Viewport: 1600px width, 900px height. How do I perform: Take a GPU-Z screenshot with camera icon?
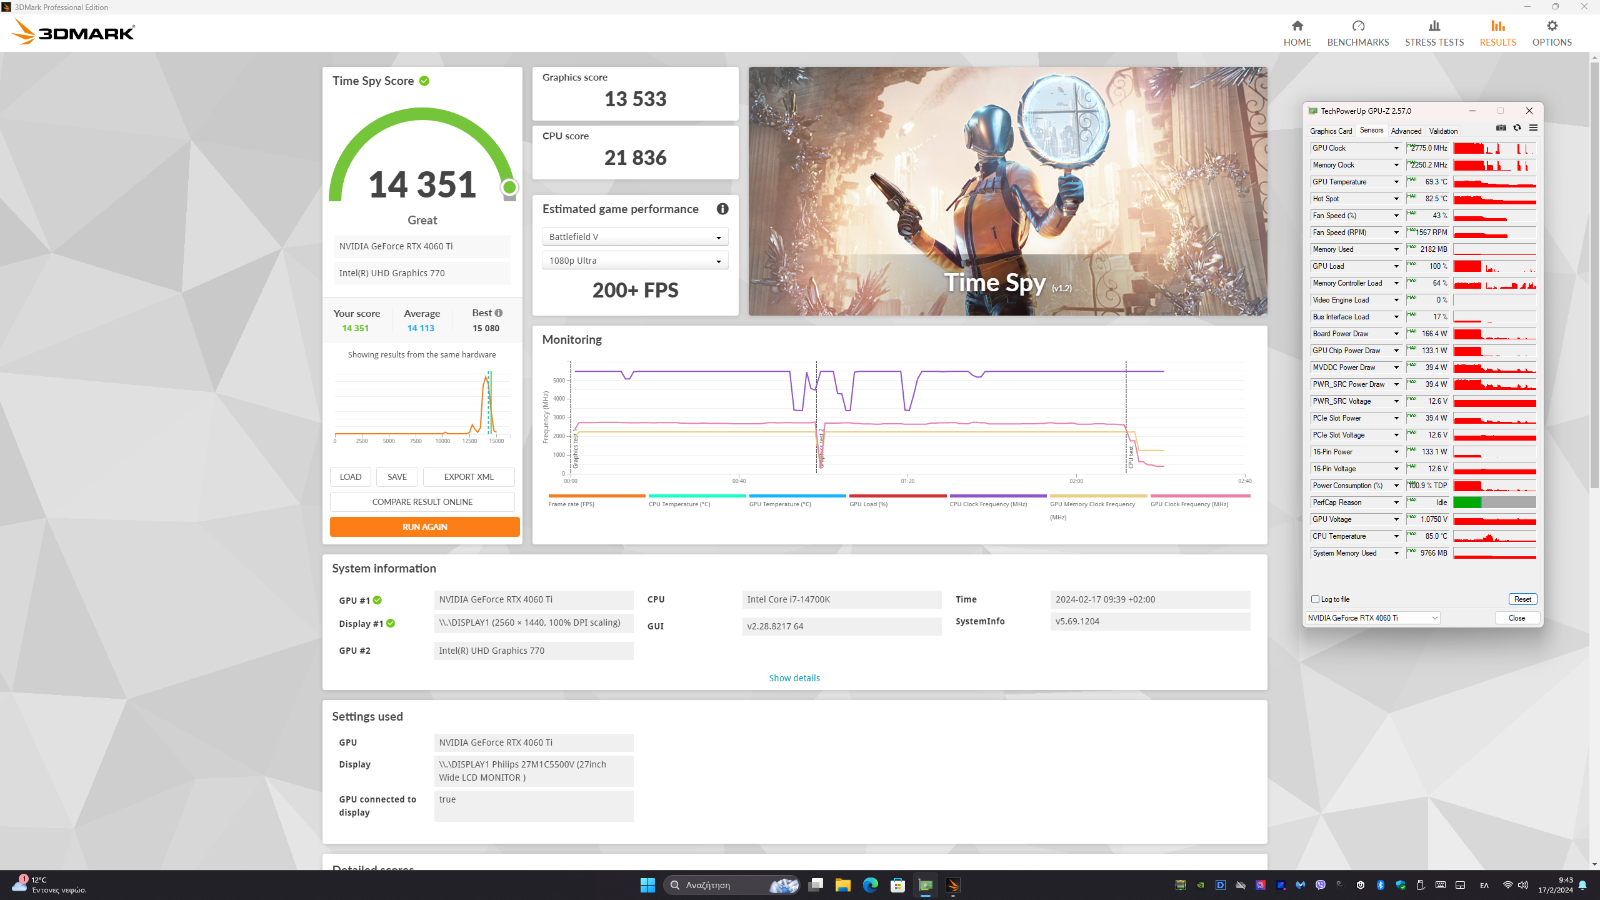(1501, 128)
